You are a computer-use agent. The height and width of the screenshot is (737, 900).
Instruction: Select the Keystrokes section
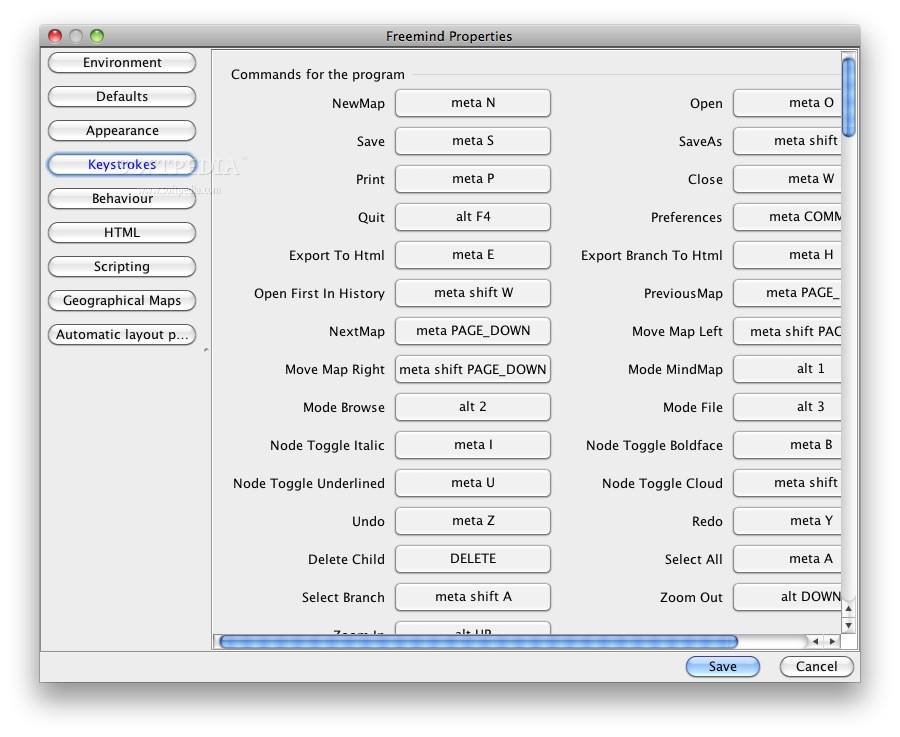point(122,164)
